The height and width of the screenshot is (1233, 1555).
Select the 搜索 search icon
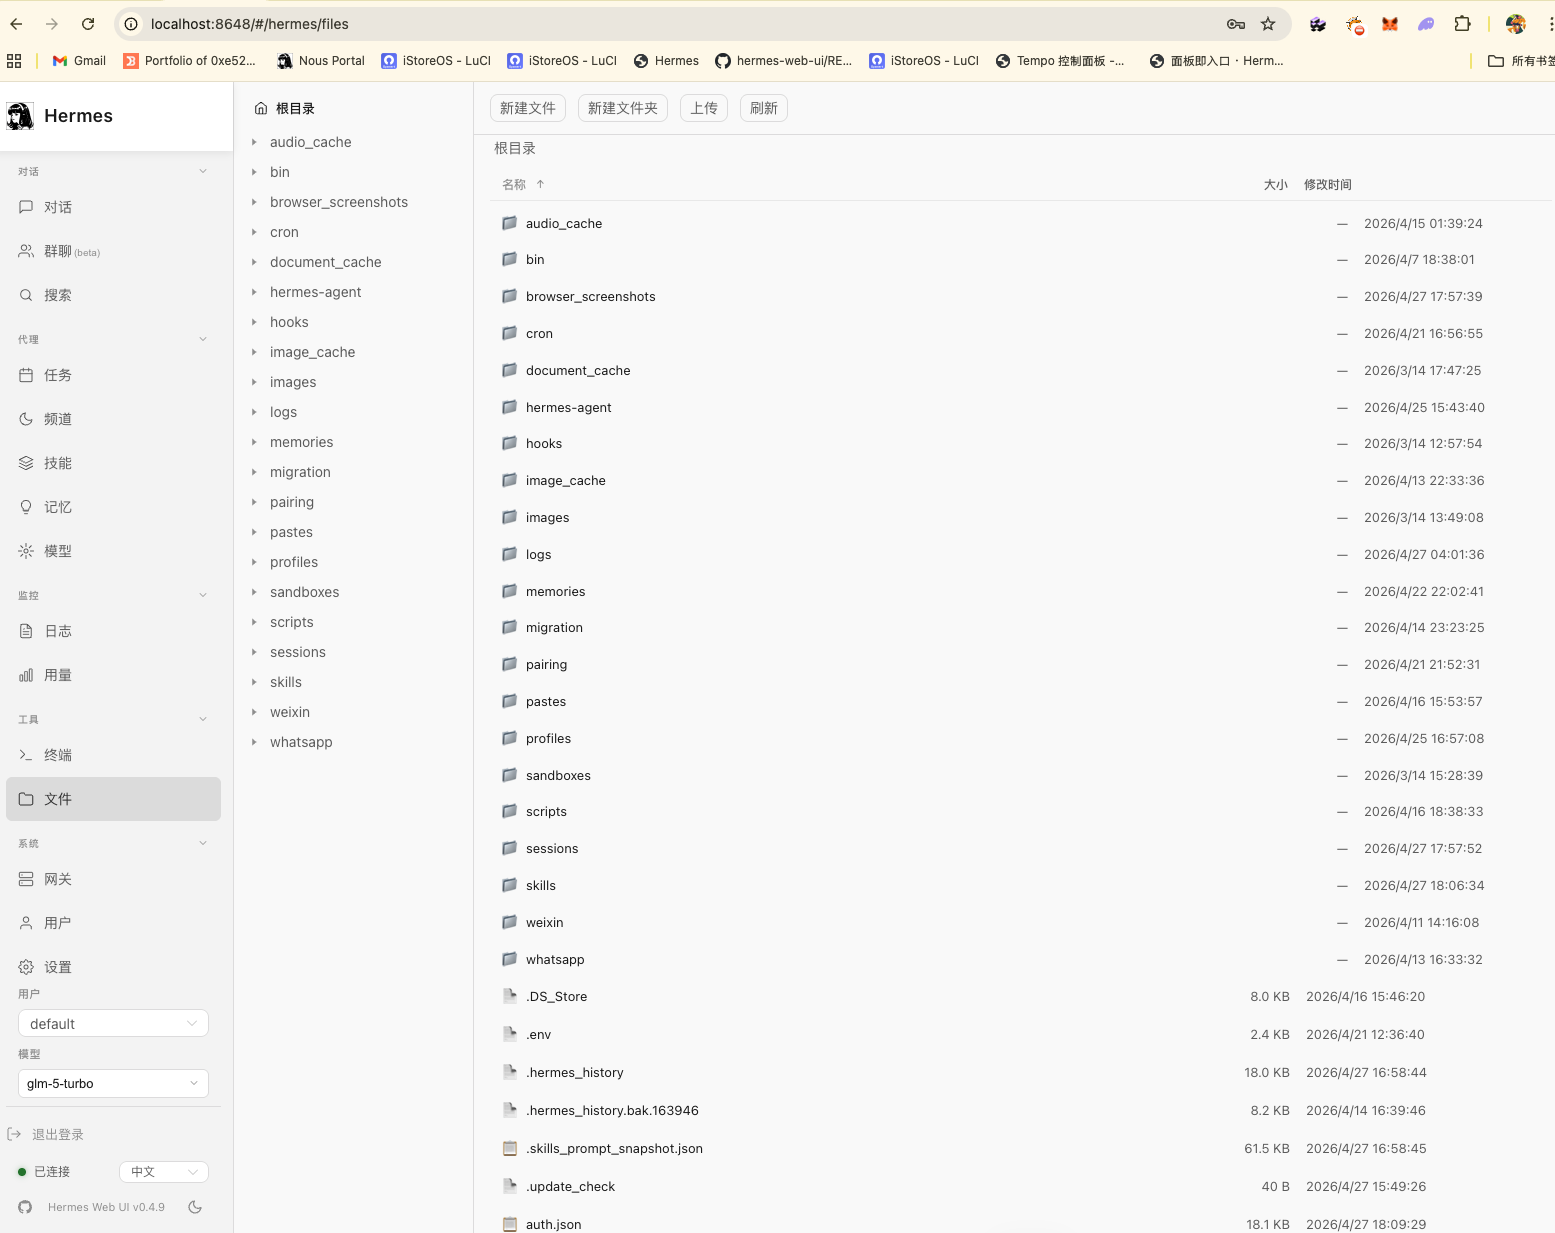click(55, 295)
